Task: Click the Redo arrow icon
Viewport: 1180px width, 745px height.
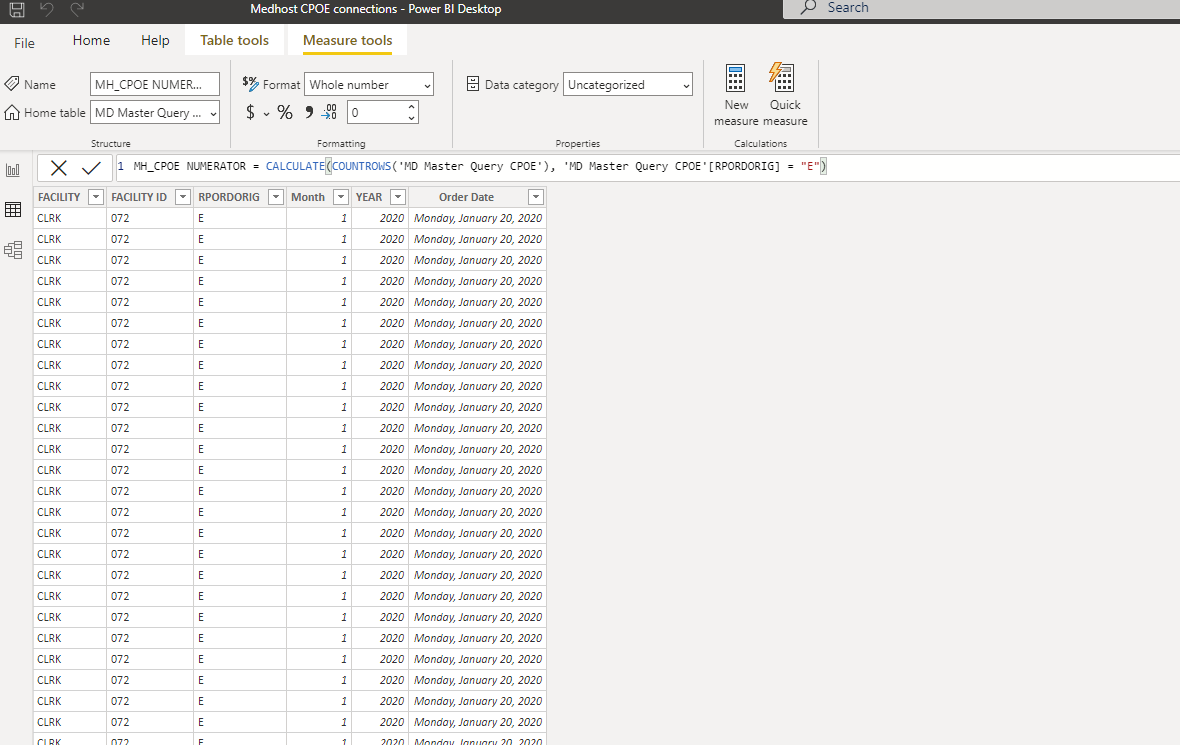Action: click(x=77, y=9)
